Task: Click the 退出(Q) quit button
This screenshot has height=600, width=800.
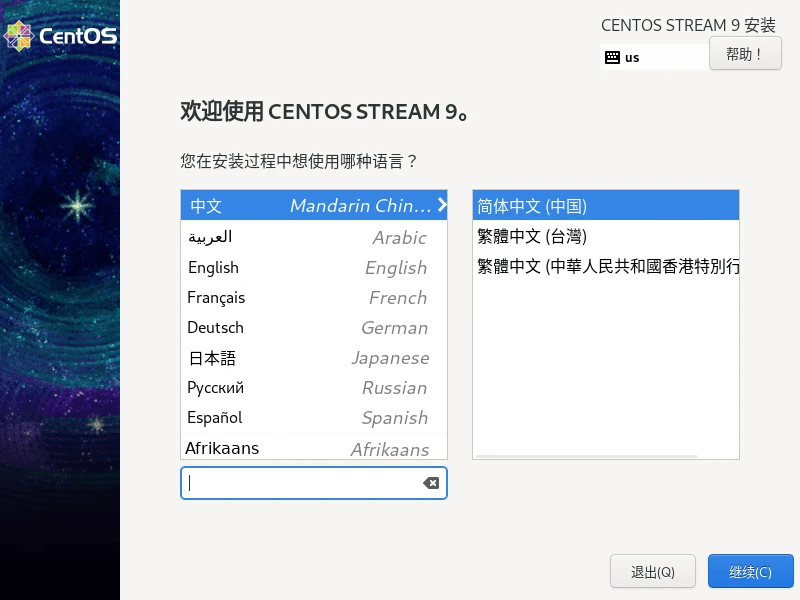Action: (x=653, y=571)
